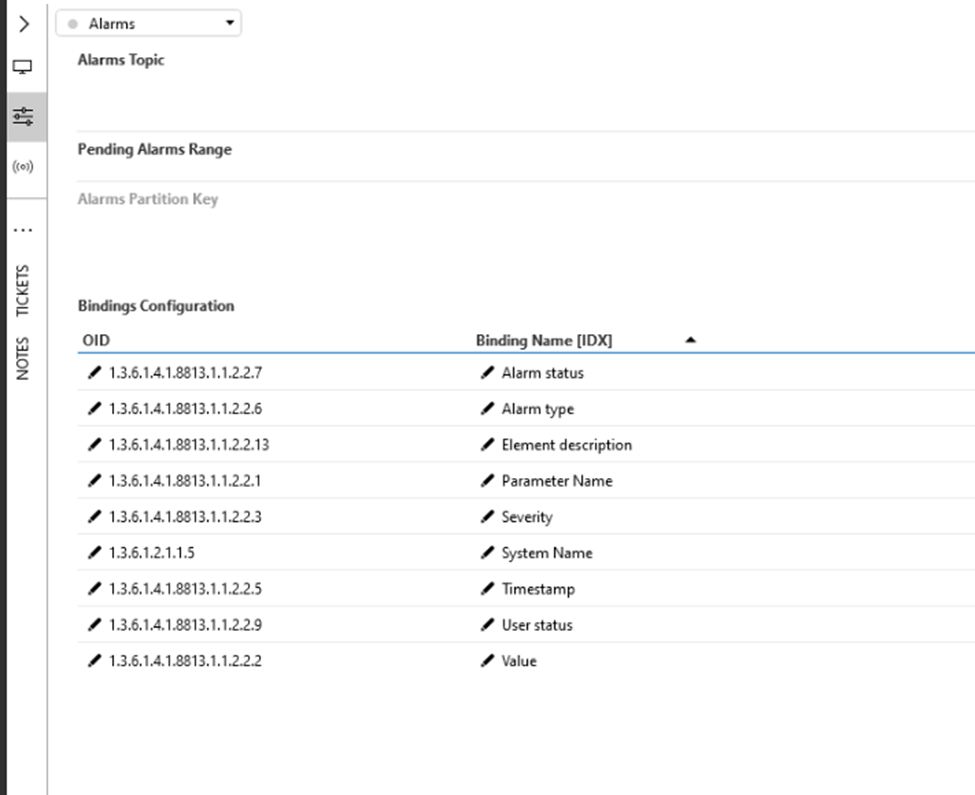Edit OID 1.3.6.1.2.1.1.5 via pencil icon
The width and height of the screenshot is (975, 795).
click(x=94, y=553)
